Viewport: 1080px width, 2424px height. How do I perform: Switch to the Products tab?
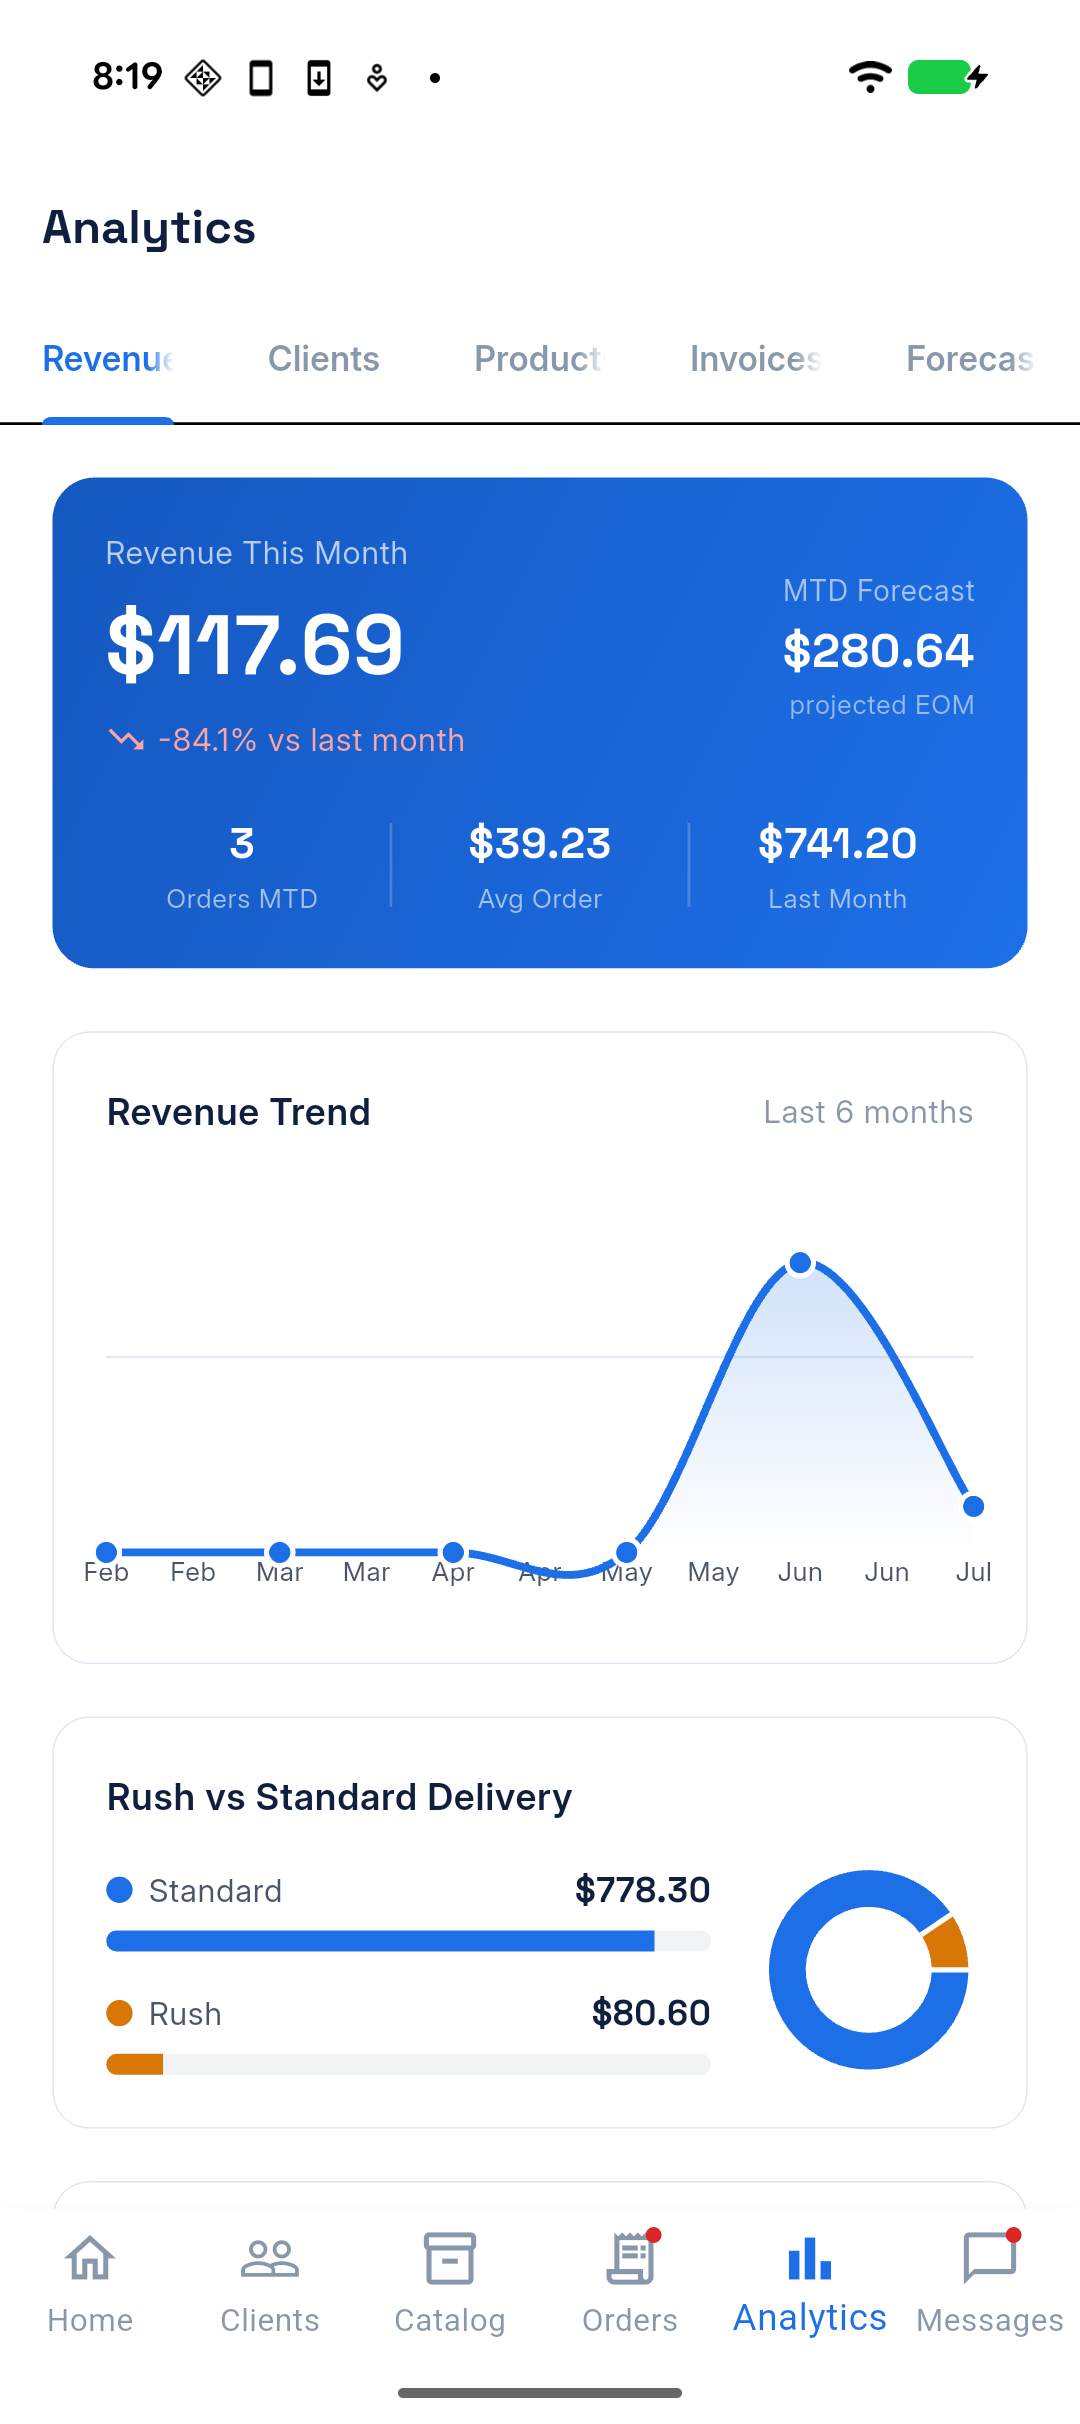540,359
